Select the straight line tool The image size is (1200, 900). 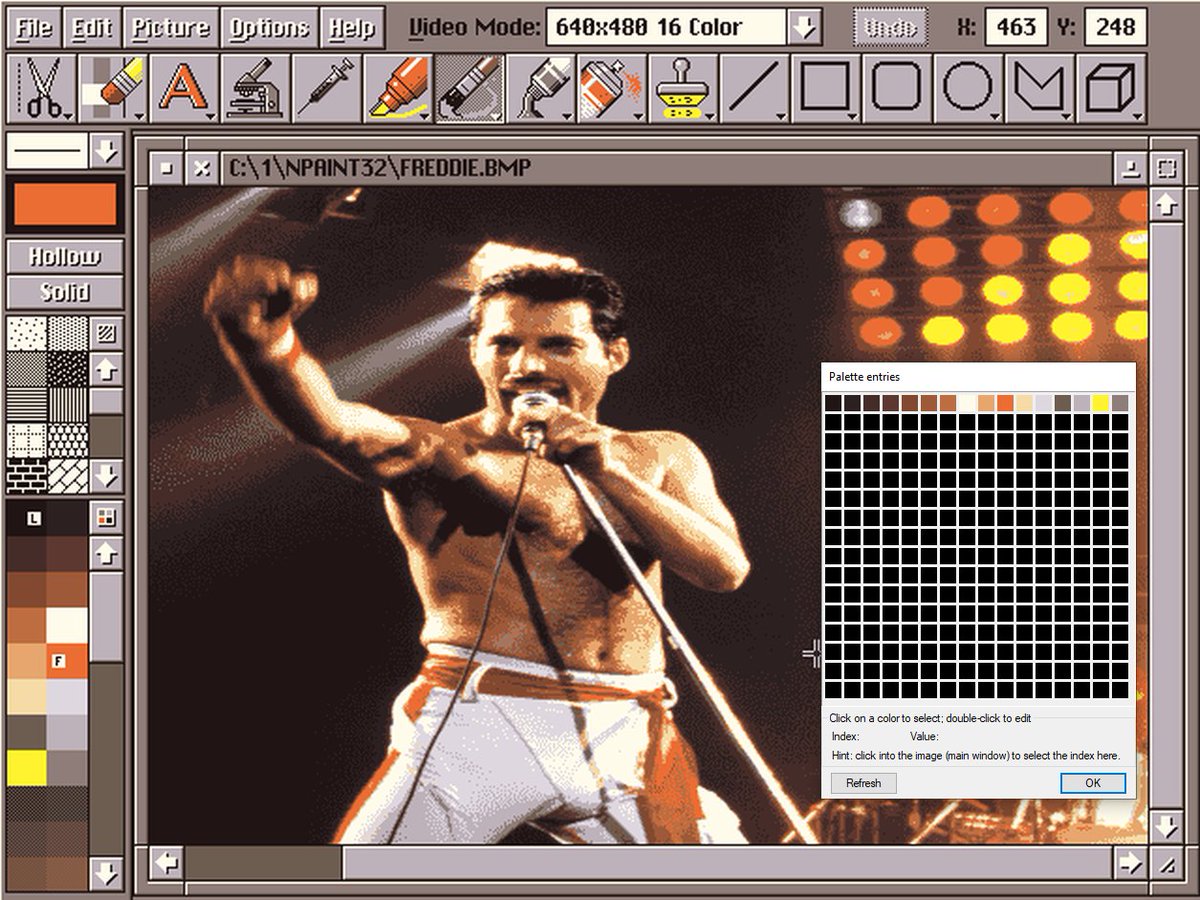753,88
